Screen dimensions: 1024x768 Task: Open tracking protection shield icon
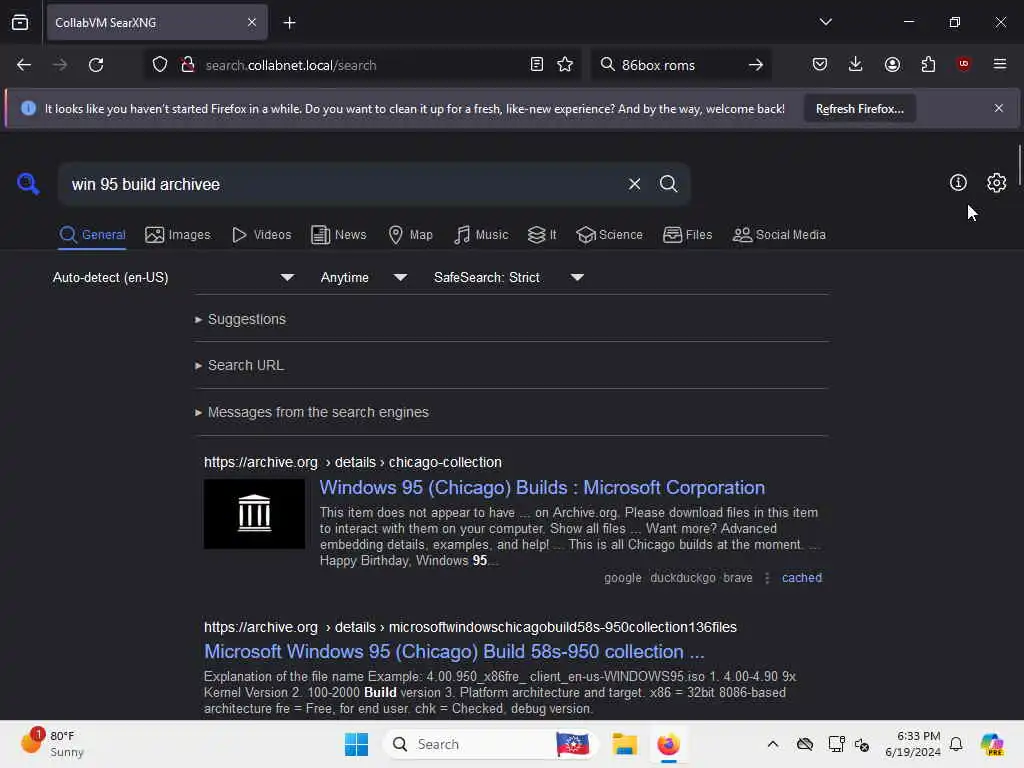click(x=160, y=65)
